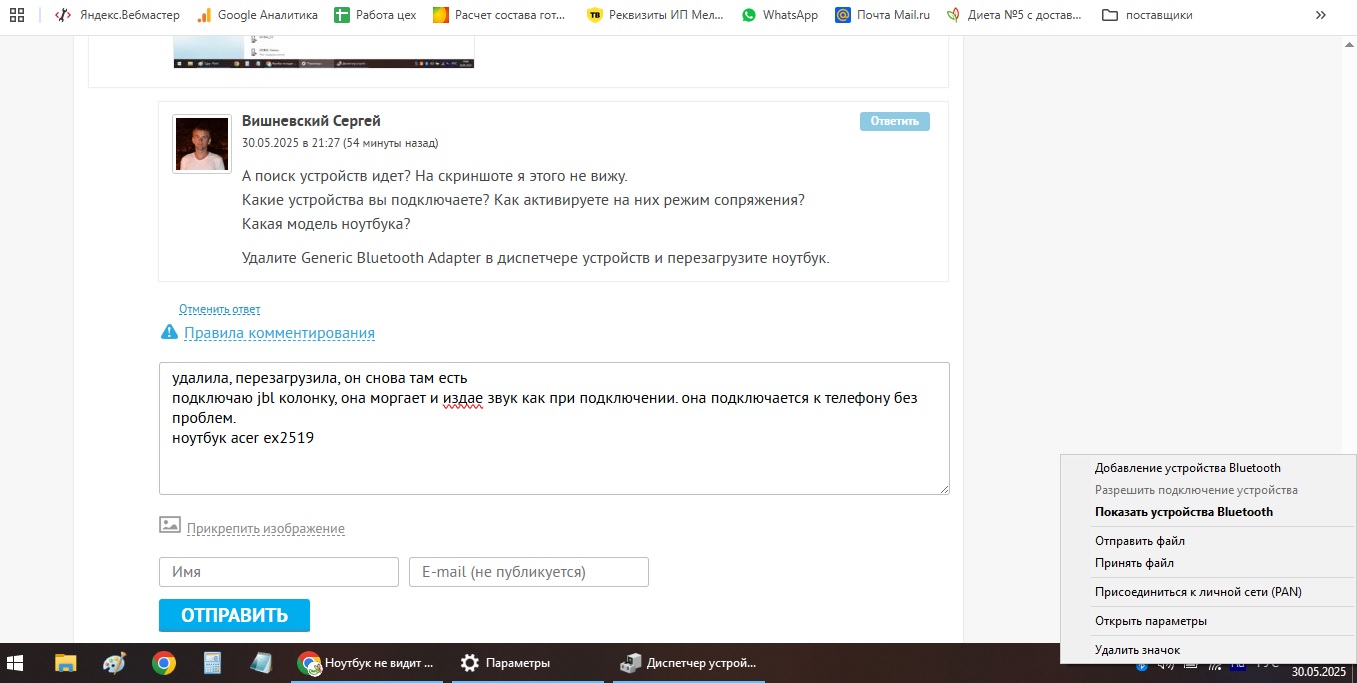Open the поставщики bookmarks folder

pyautogui.click(x=1147, y=15)
